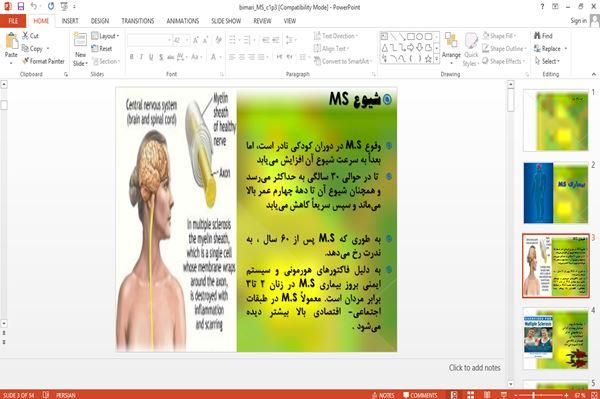
Task: Select slide 1 thumbnail
Action: pos(556,121)
